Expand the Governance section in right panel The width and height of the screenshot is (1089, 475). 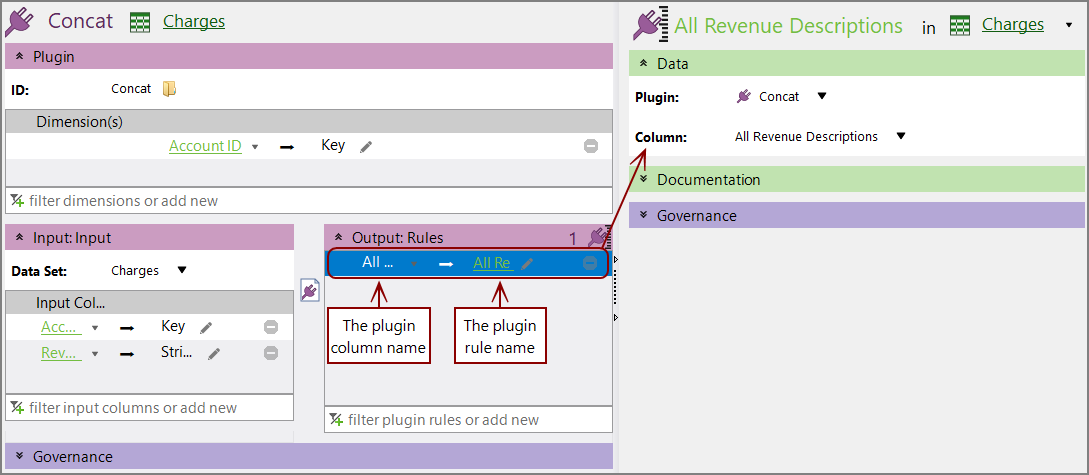click(644, 215)
